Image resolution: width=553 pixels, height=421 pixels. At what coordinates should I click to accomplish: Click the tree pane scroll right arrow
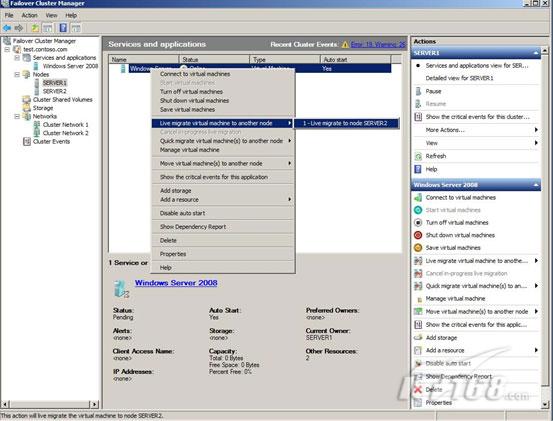click(94, 404)
